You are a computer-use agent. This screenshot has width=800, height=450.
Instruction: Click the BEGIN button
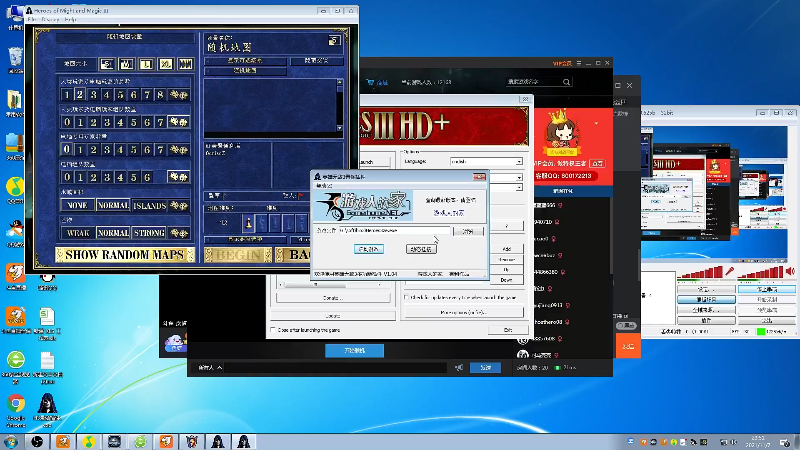click(x=238, y=255)
